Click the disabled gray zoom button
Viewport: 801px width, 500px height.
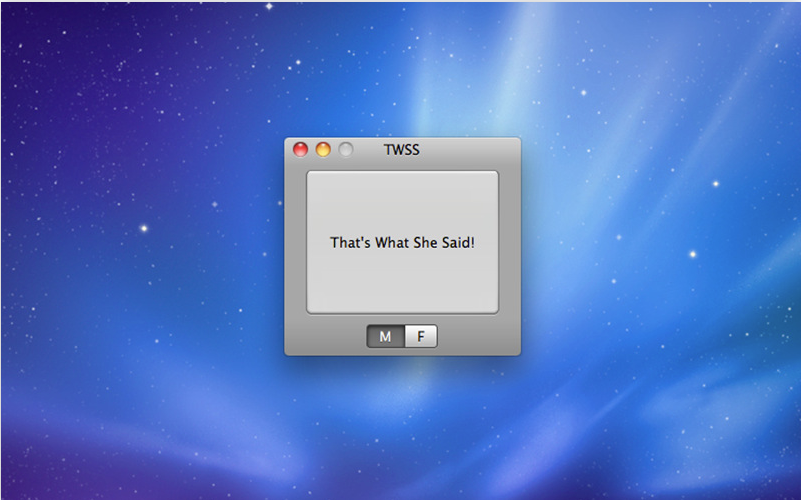coord(346,150)
